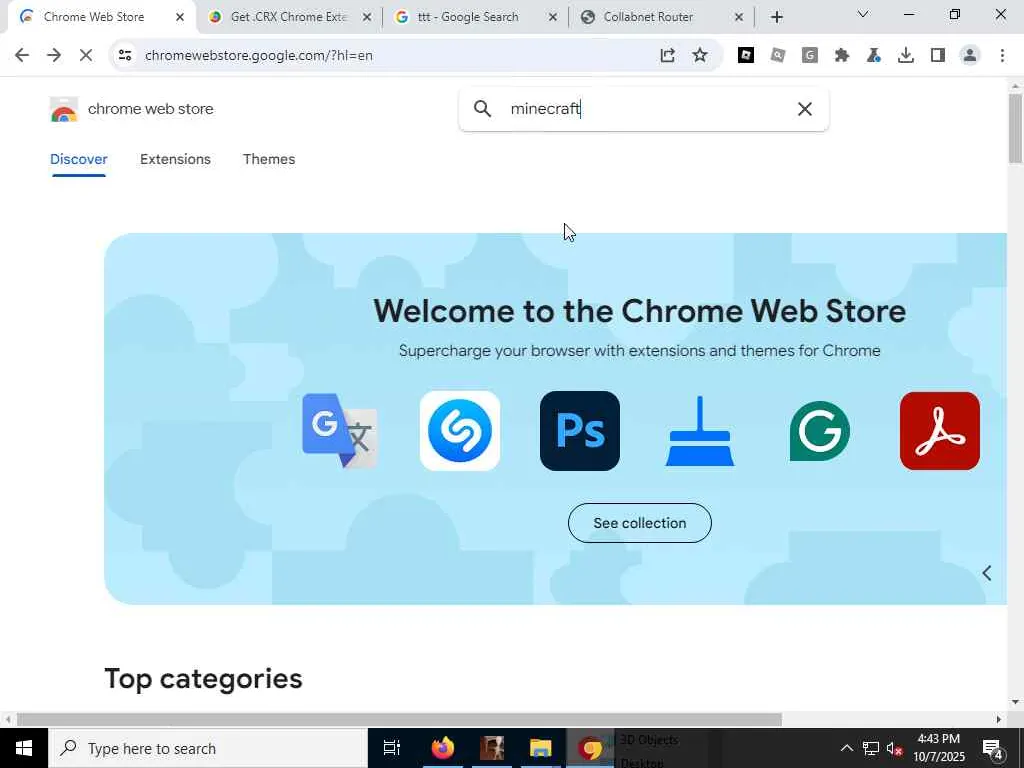1024x768 pixels.
Task: Click the horizontal scrollbar thumb
Action: point(399,719)
